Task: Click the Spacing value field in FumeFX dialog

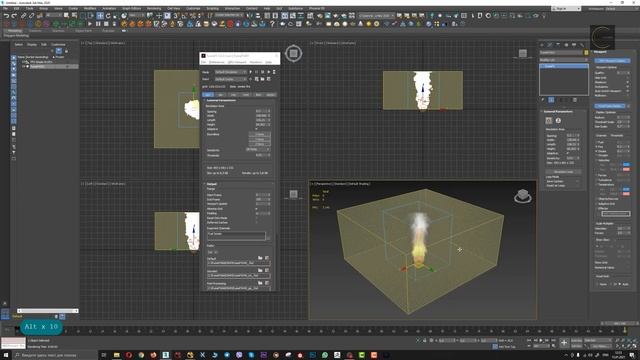Action: pos(261,111)
